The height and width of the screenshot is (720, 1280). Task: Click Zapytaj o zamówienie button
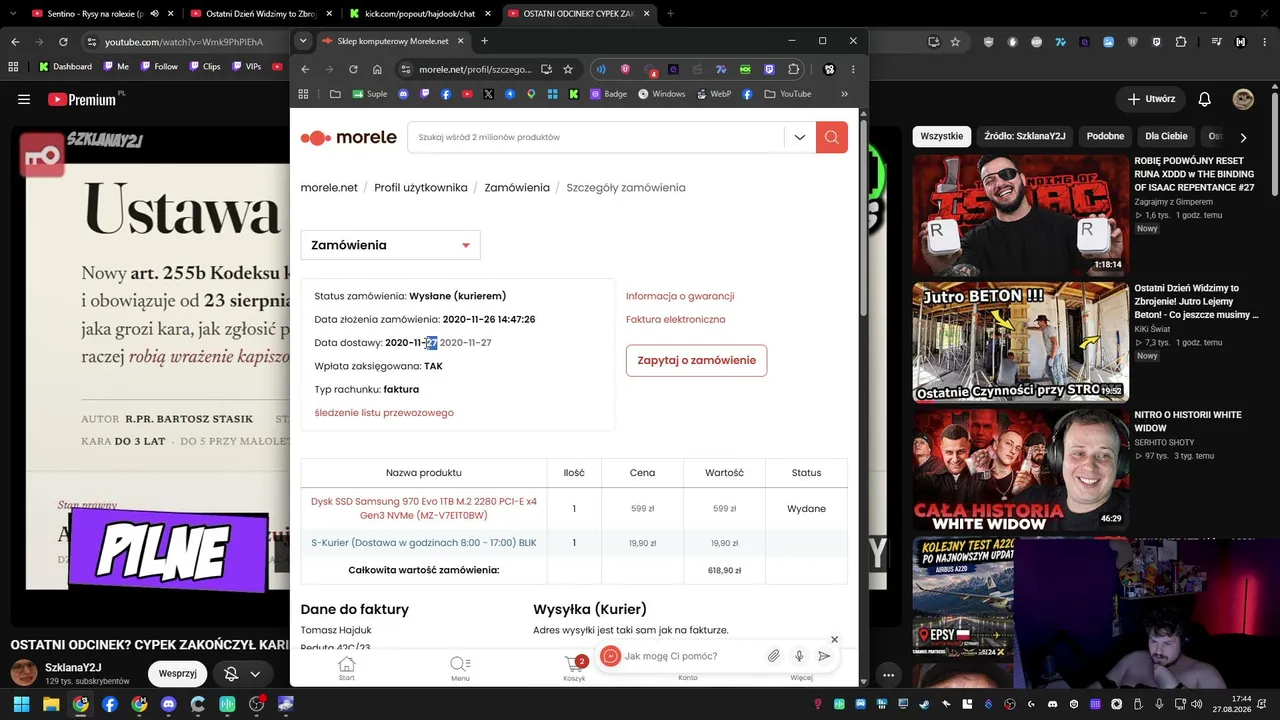tap(696, 360)
